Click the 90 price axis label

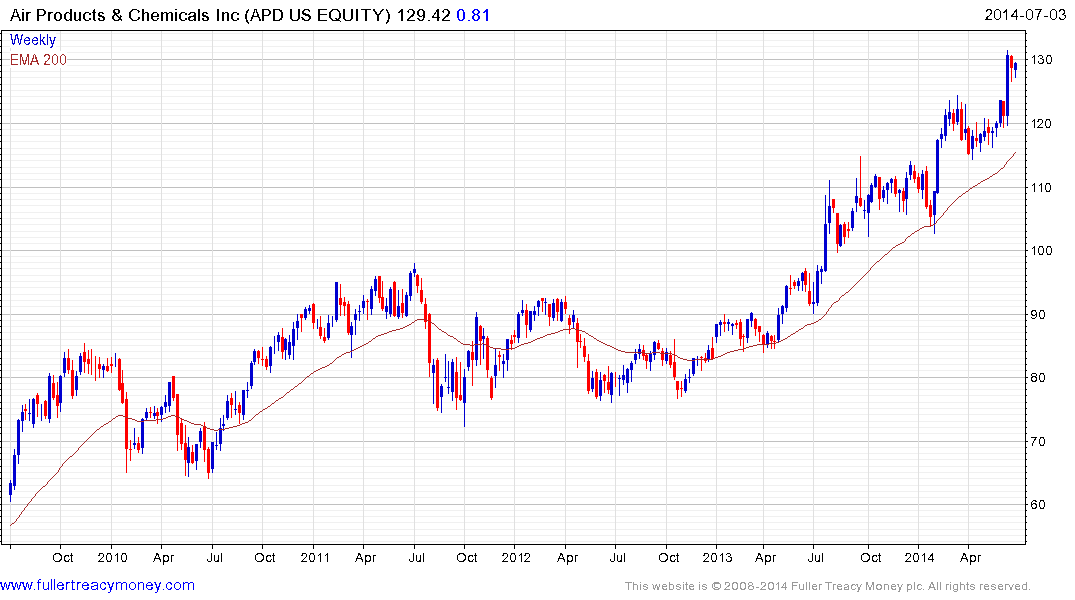(1042, 314)
